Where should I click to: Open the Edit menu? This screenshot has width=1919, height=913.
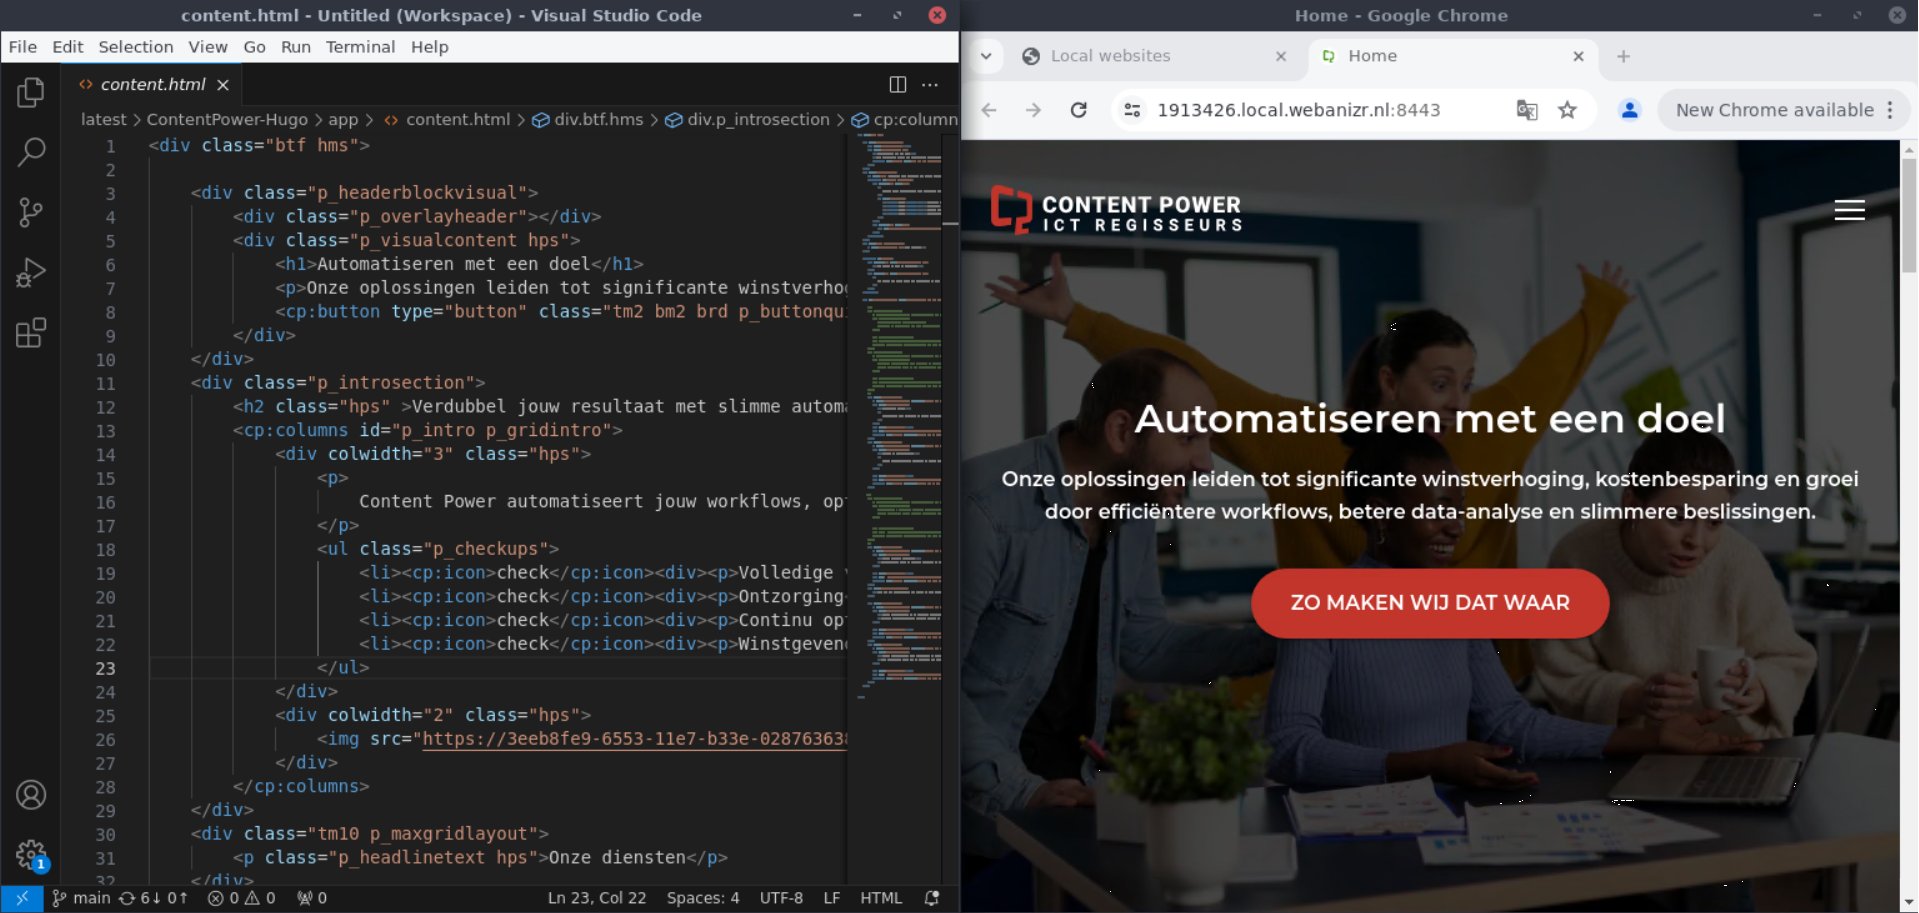[68, 47]
